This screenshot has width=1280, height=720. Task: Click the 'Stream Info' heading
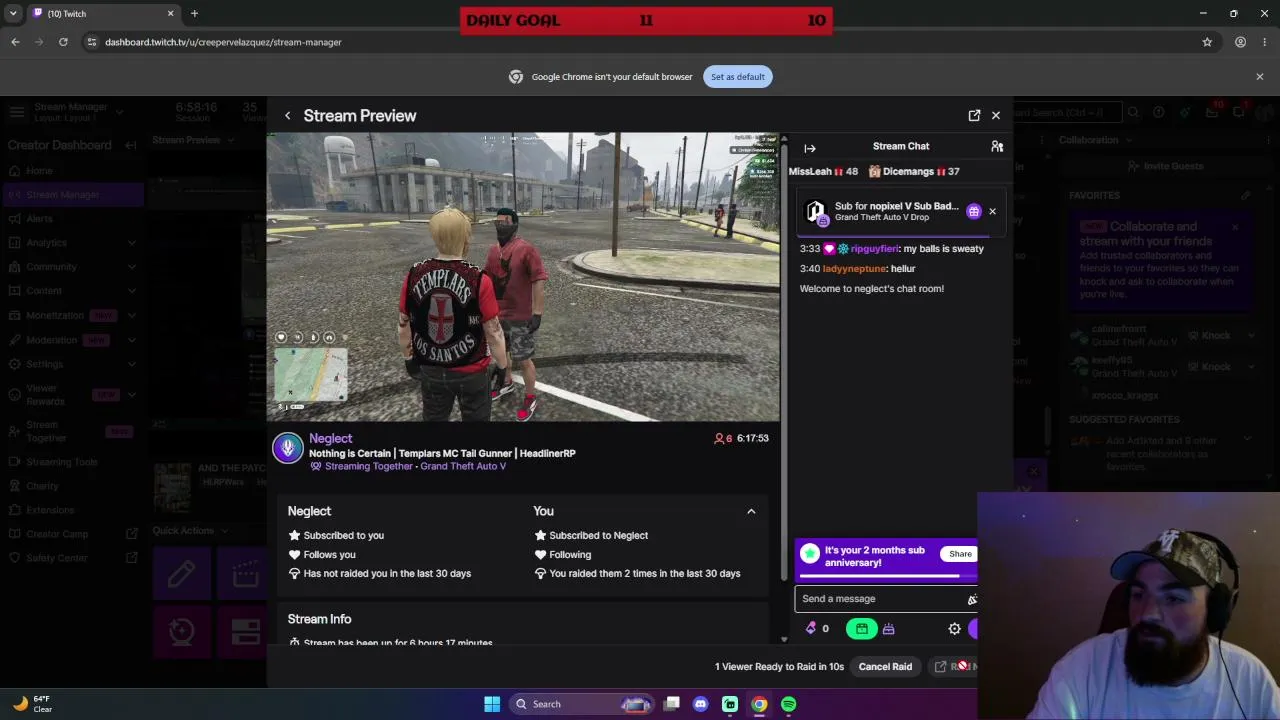[319, 619]
